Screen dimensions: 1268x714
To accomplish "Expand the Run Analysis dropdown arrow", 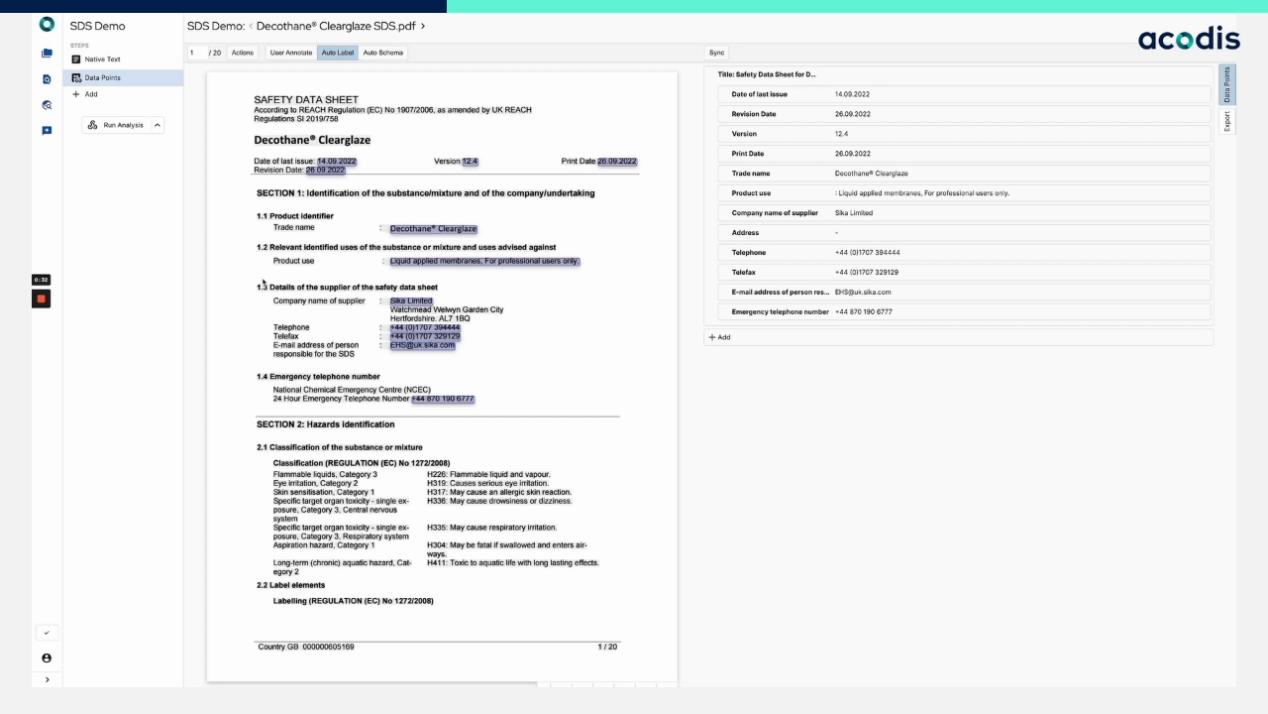I will pyautogui.click(x=157, y=126).
